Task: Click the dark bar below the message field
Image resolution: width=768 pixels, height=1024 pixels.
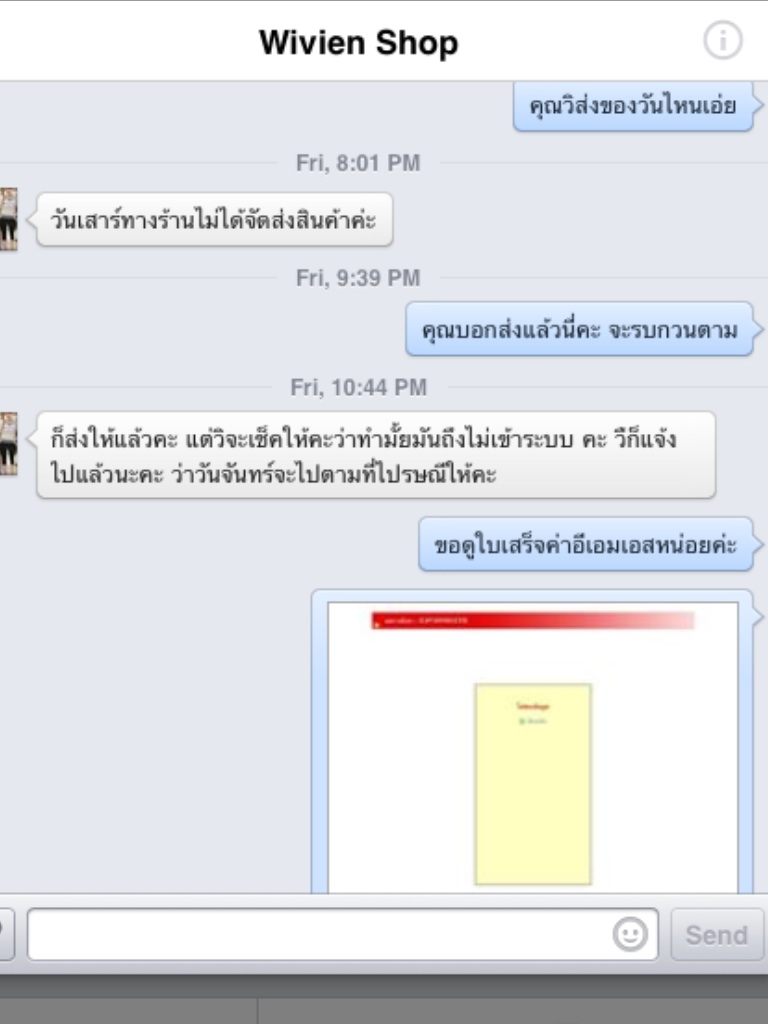Action: tap(384, 999)
